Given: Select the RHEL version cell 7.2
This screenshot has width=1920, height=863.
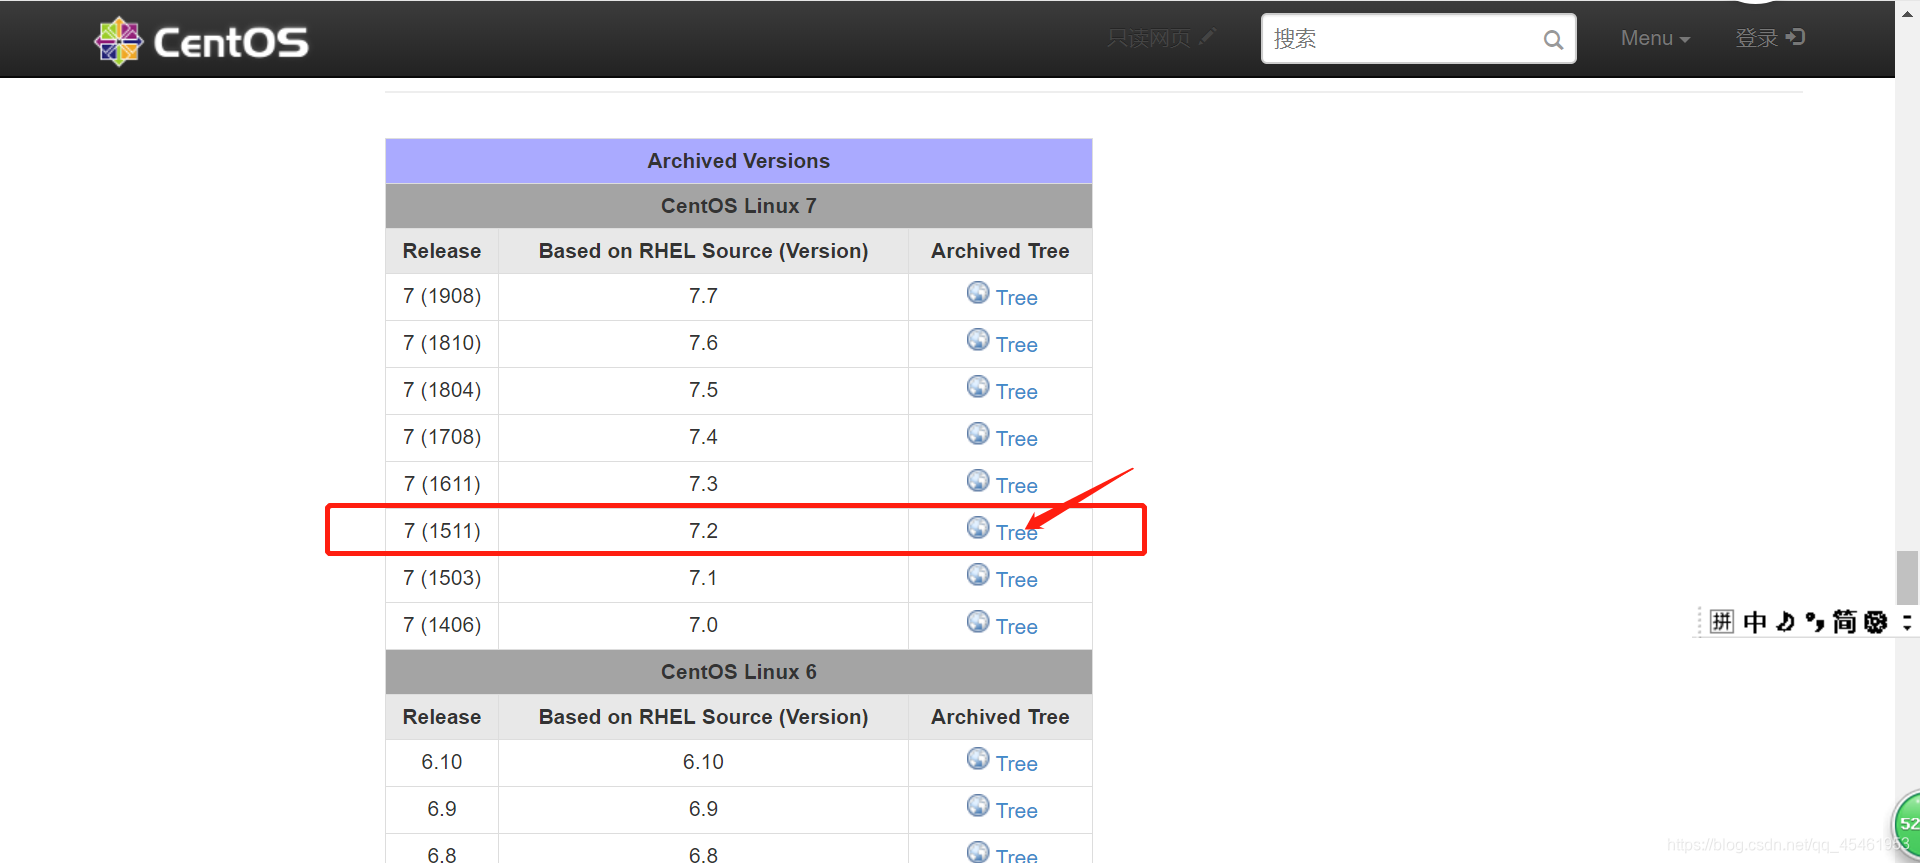Looking at the screenshot, I should (x=703, y=531).
